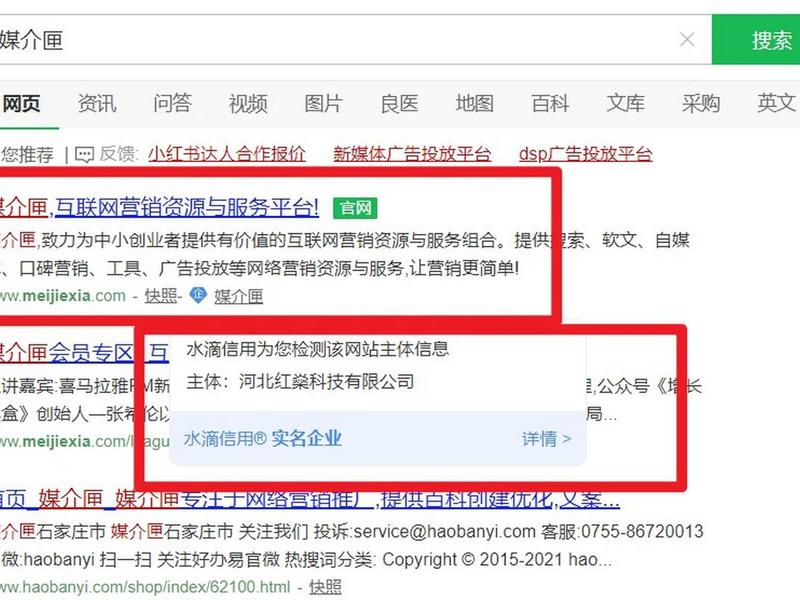Open 快照 for the haobanyi.com result
This screenshot has width=800, height=600.
[x=325, y=587]
